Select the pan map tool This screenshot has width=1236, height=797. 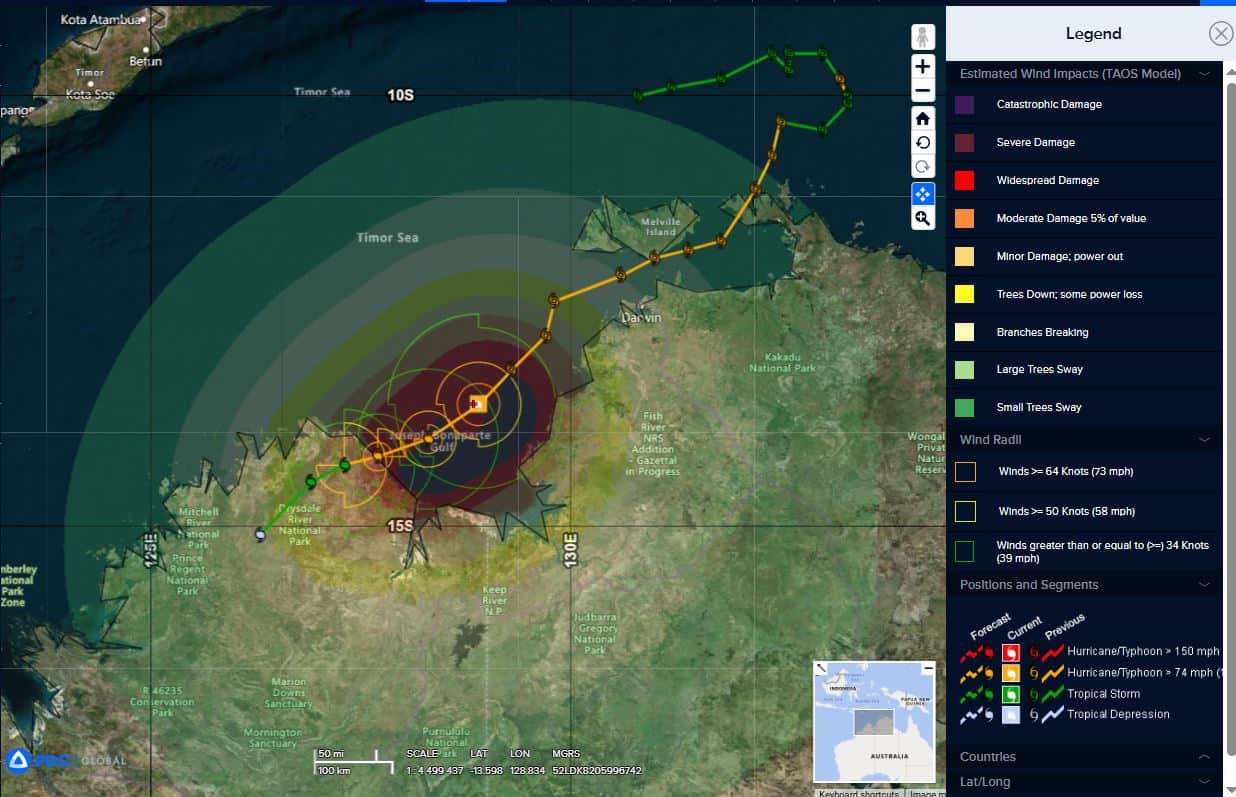point(922,193)
